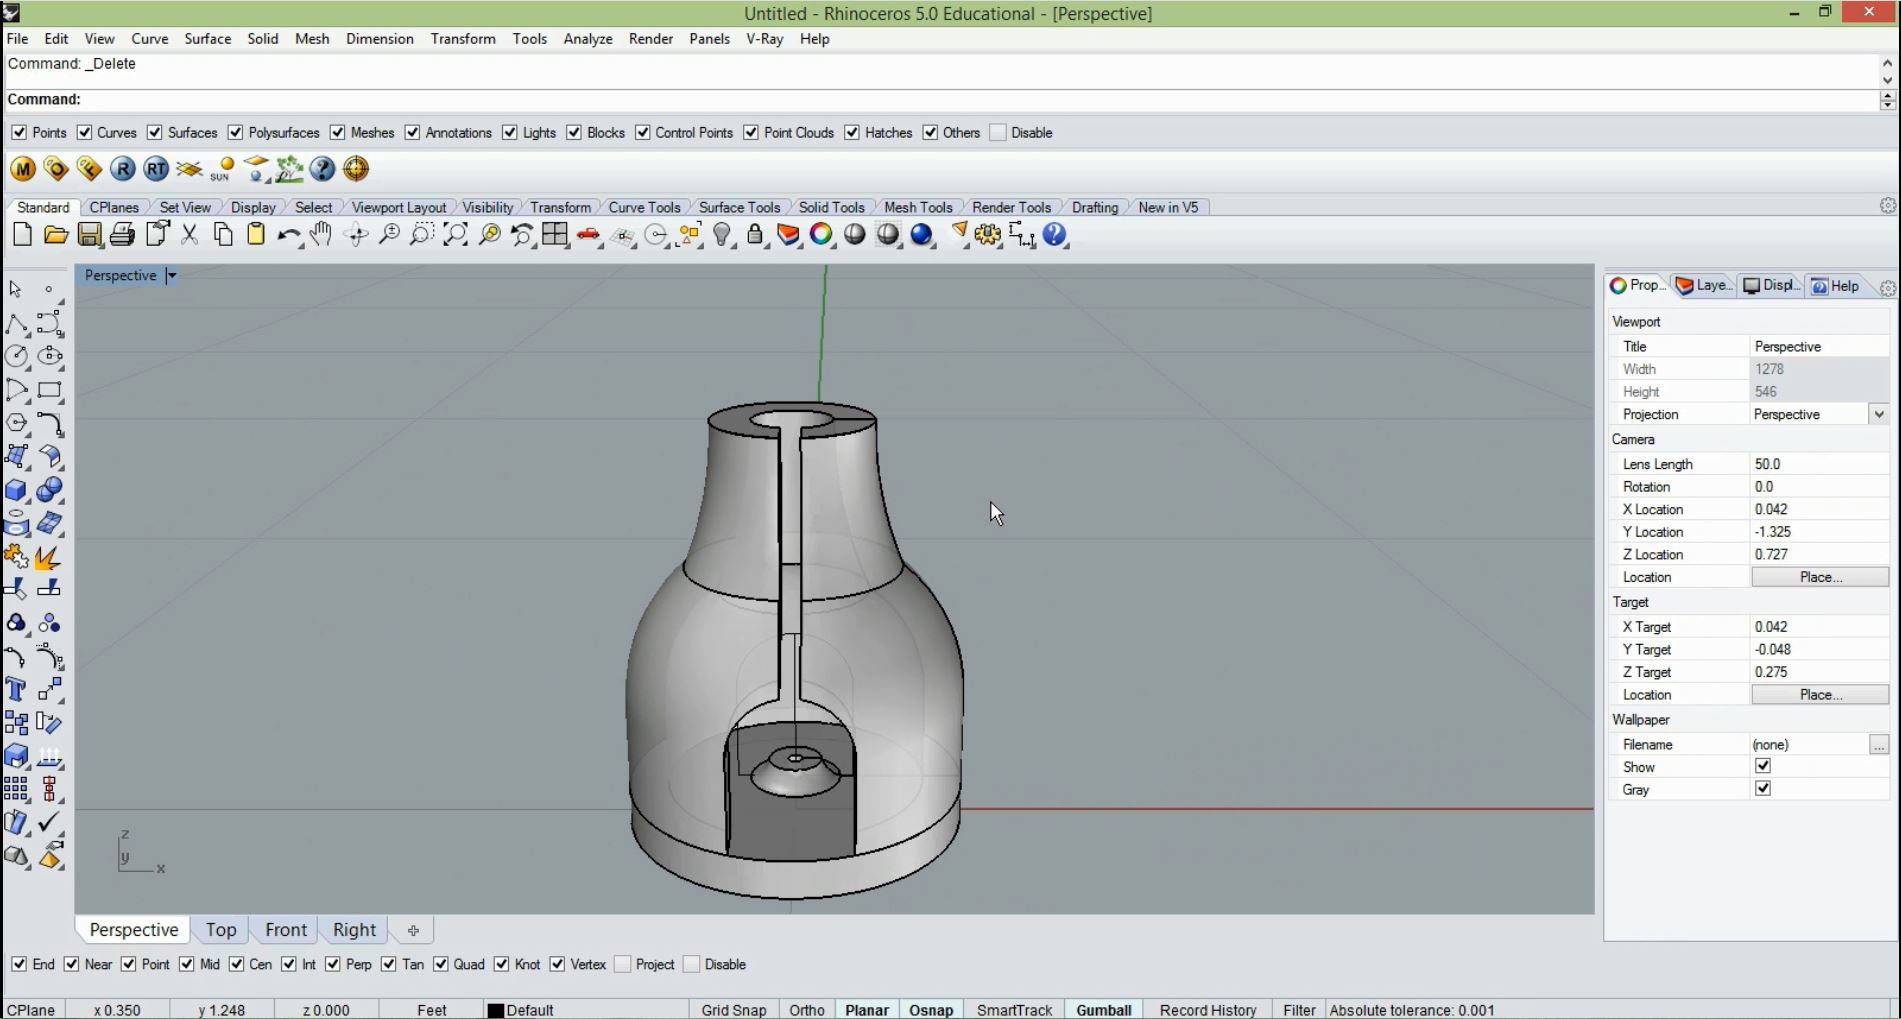Screen dimensions: 1901x1019
Task: Select the Circle drawing tool
Action: [x=16, y=356]
